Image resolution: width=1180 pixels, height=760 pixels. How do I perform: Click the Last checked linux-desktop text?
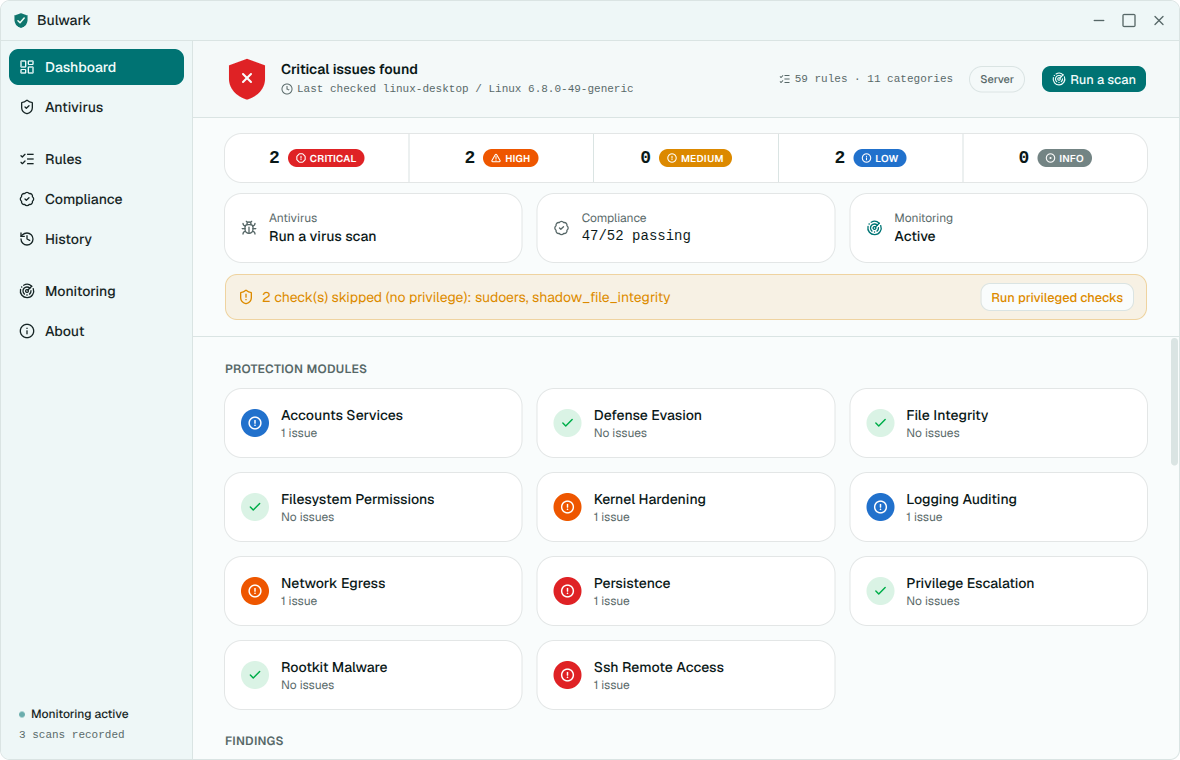point(465,89)
